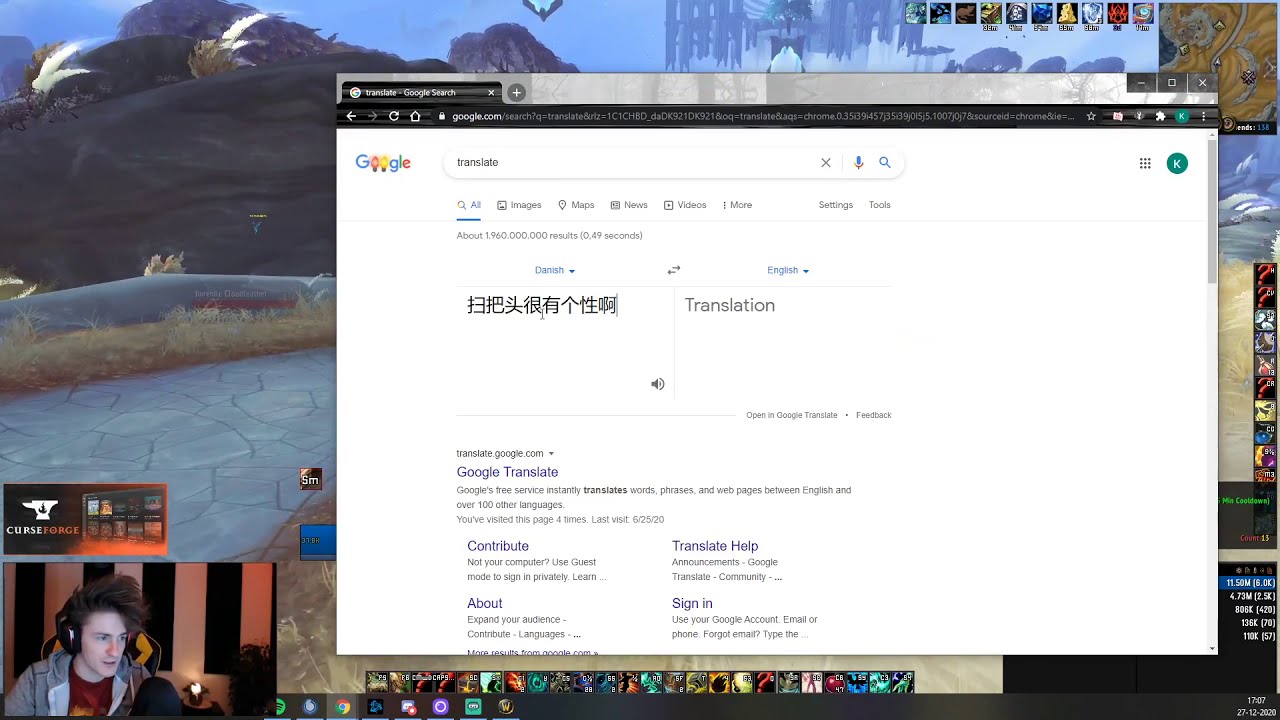
Task: Reload the Google search page
Action: [x=394, y=116]
